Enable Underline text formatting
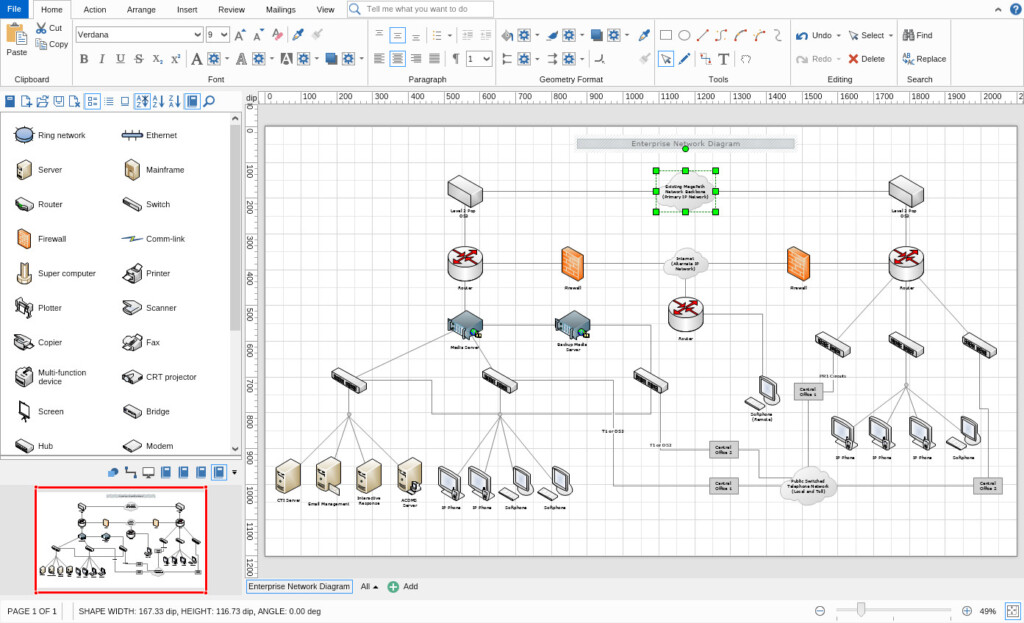This screenshot has width=1024, height=623. tap(120, 59)
